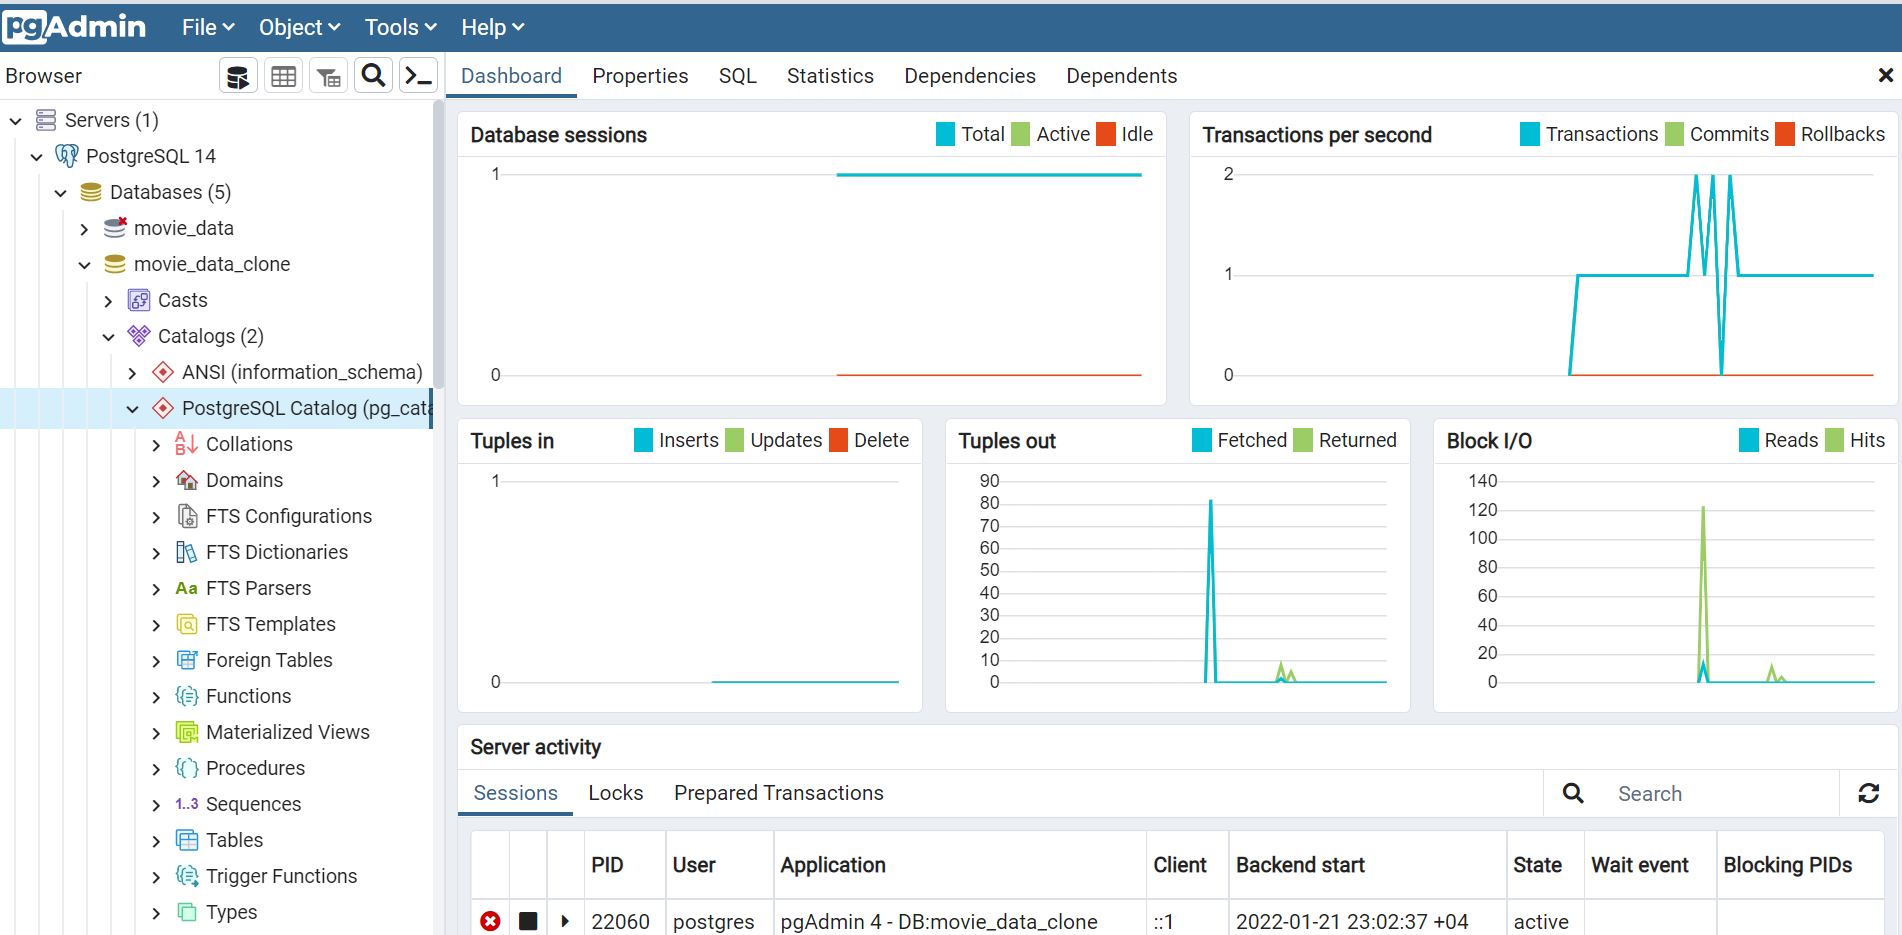Show the Locks activity tab
Screen dimensions: 1902x935
(616, 793)
